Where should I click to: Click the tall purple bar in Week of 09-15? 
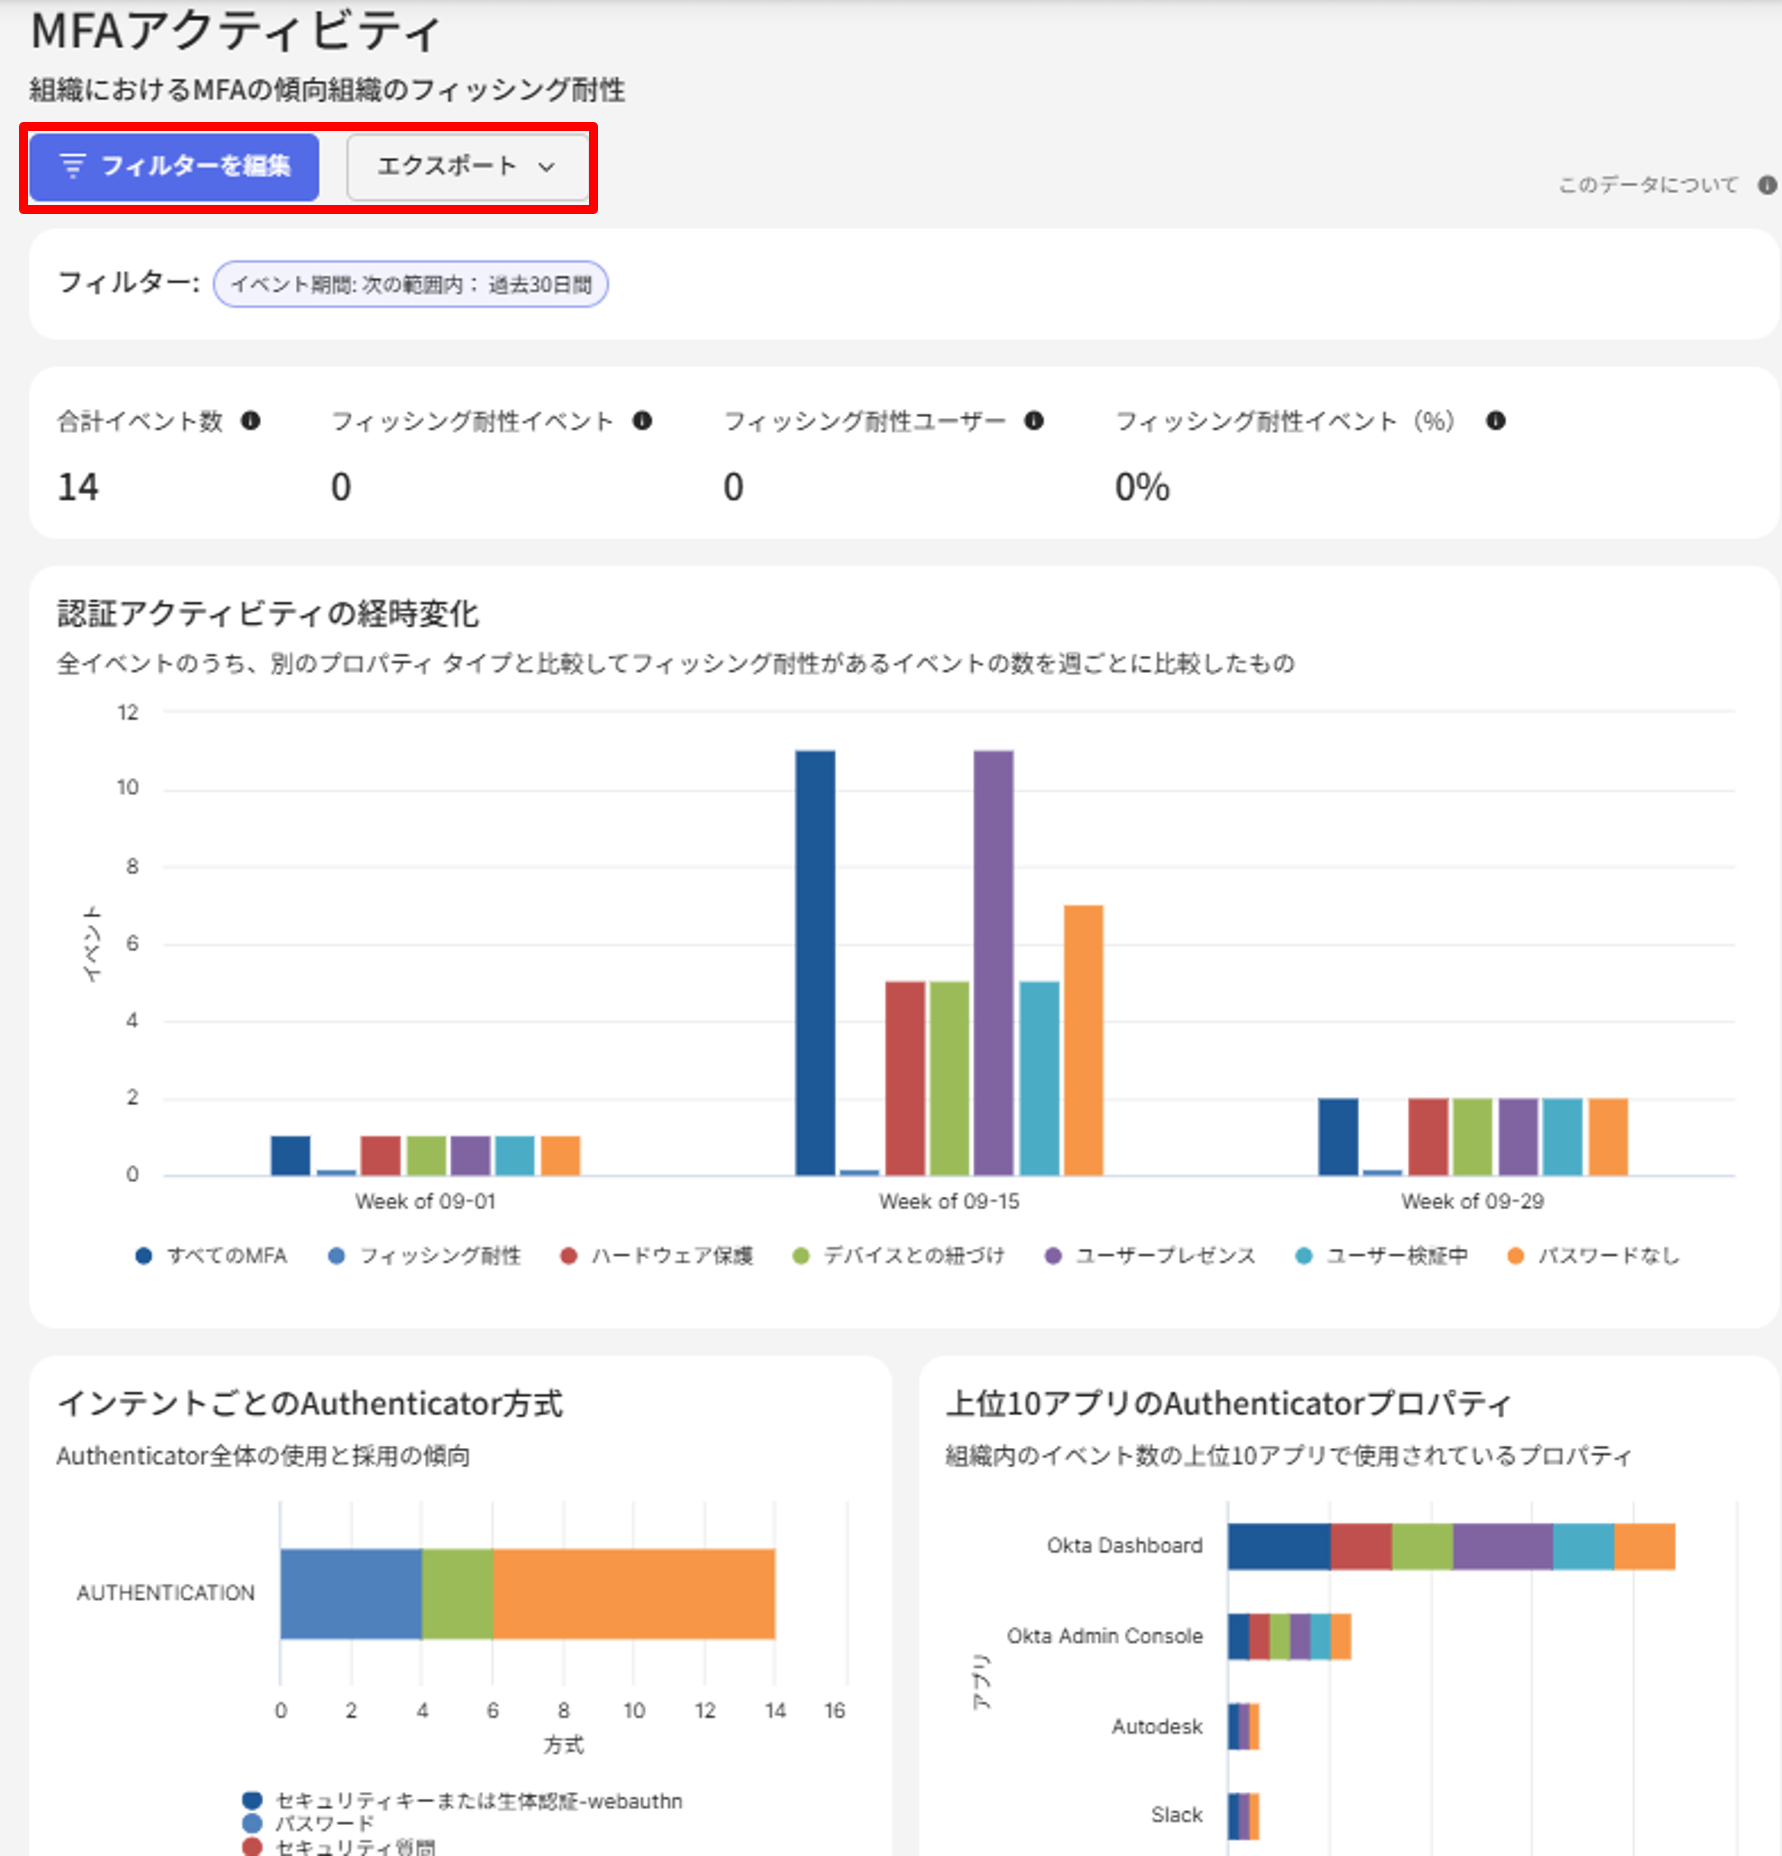pyautogui.click(x=993, y=962)
